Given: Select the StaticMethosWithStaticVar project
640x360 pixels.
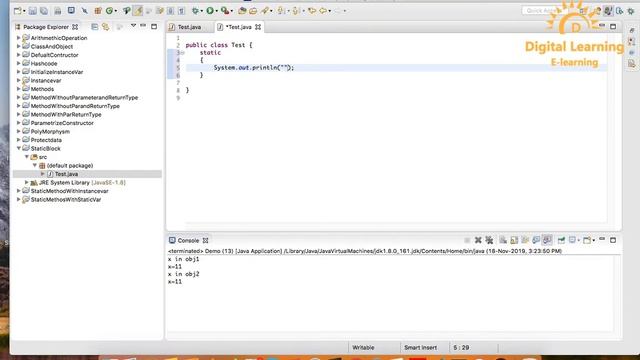Looking at the screenshot, I should (x=66, y=200).
